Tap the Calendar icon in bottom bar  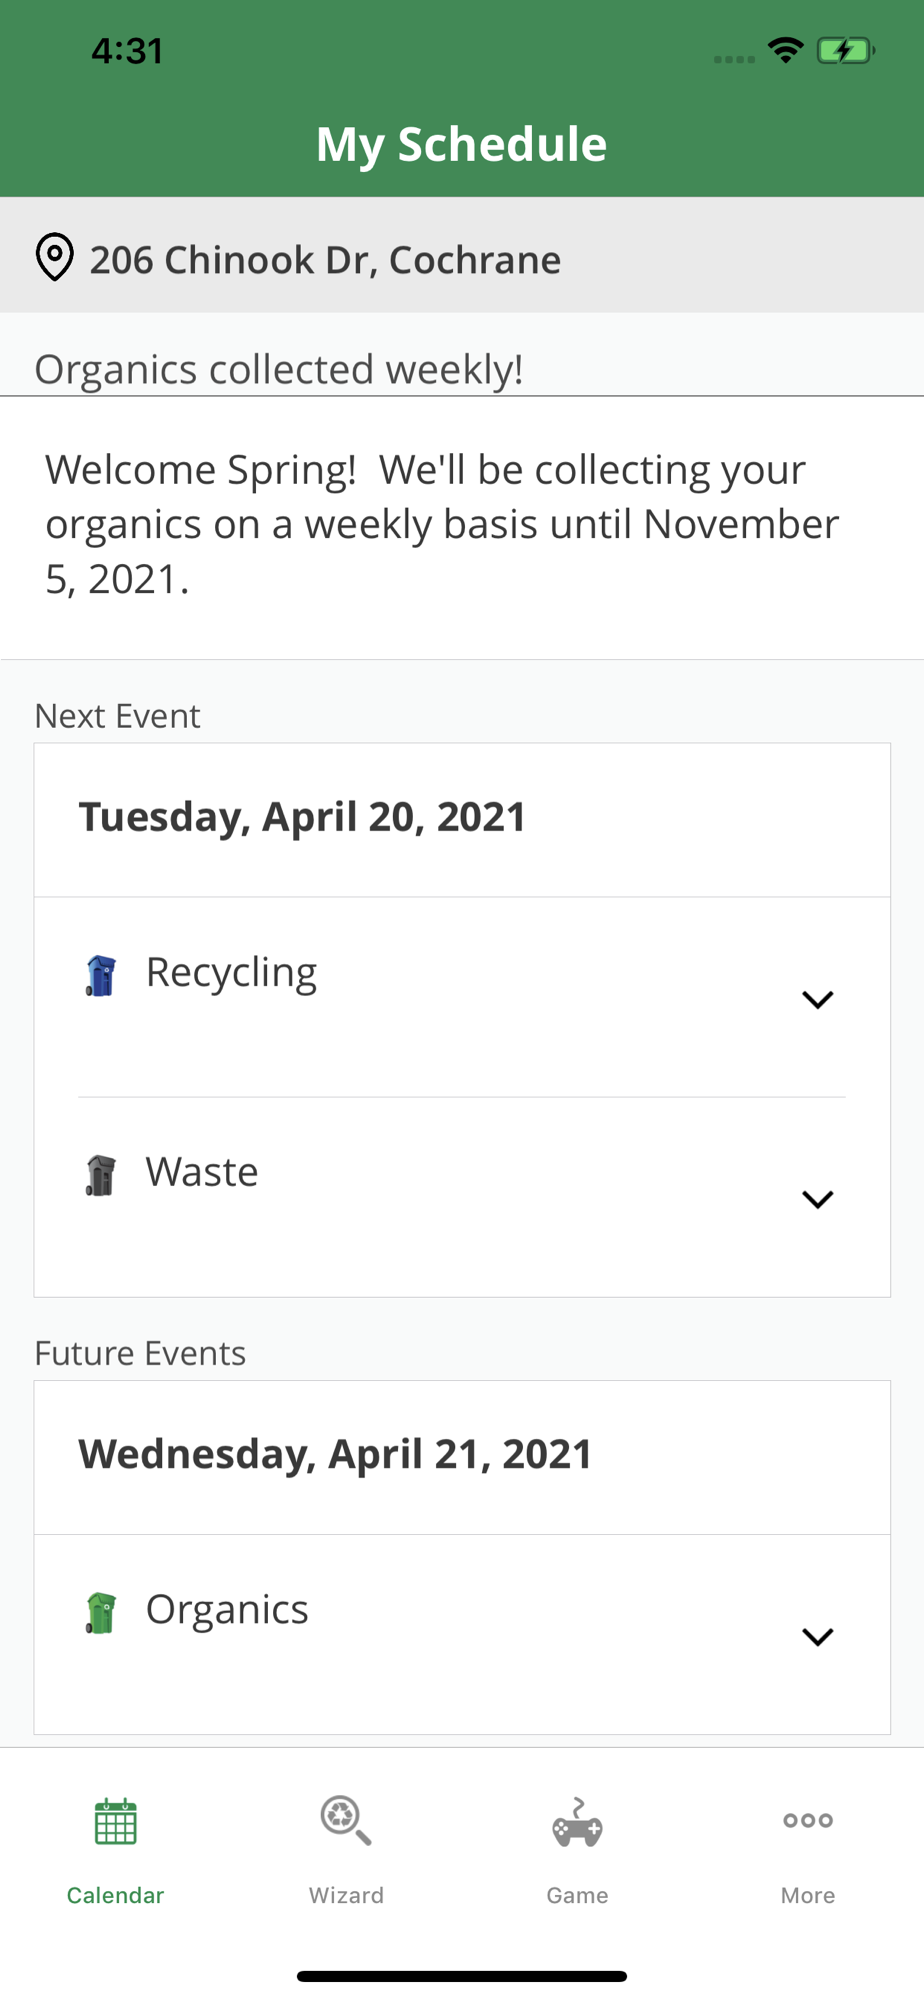tap(115, 1822)
